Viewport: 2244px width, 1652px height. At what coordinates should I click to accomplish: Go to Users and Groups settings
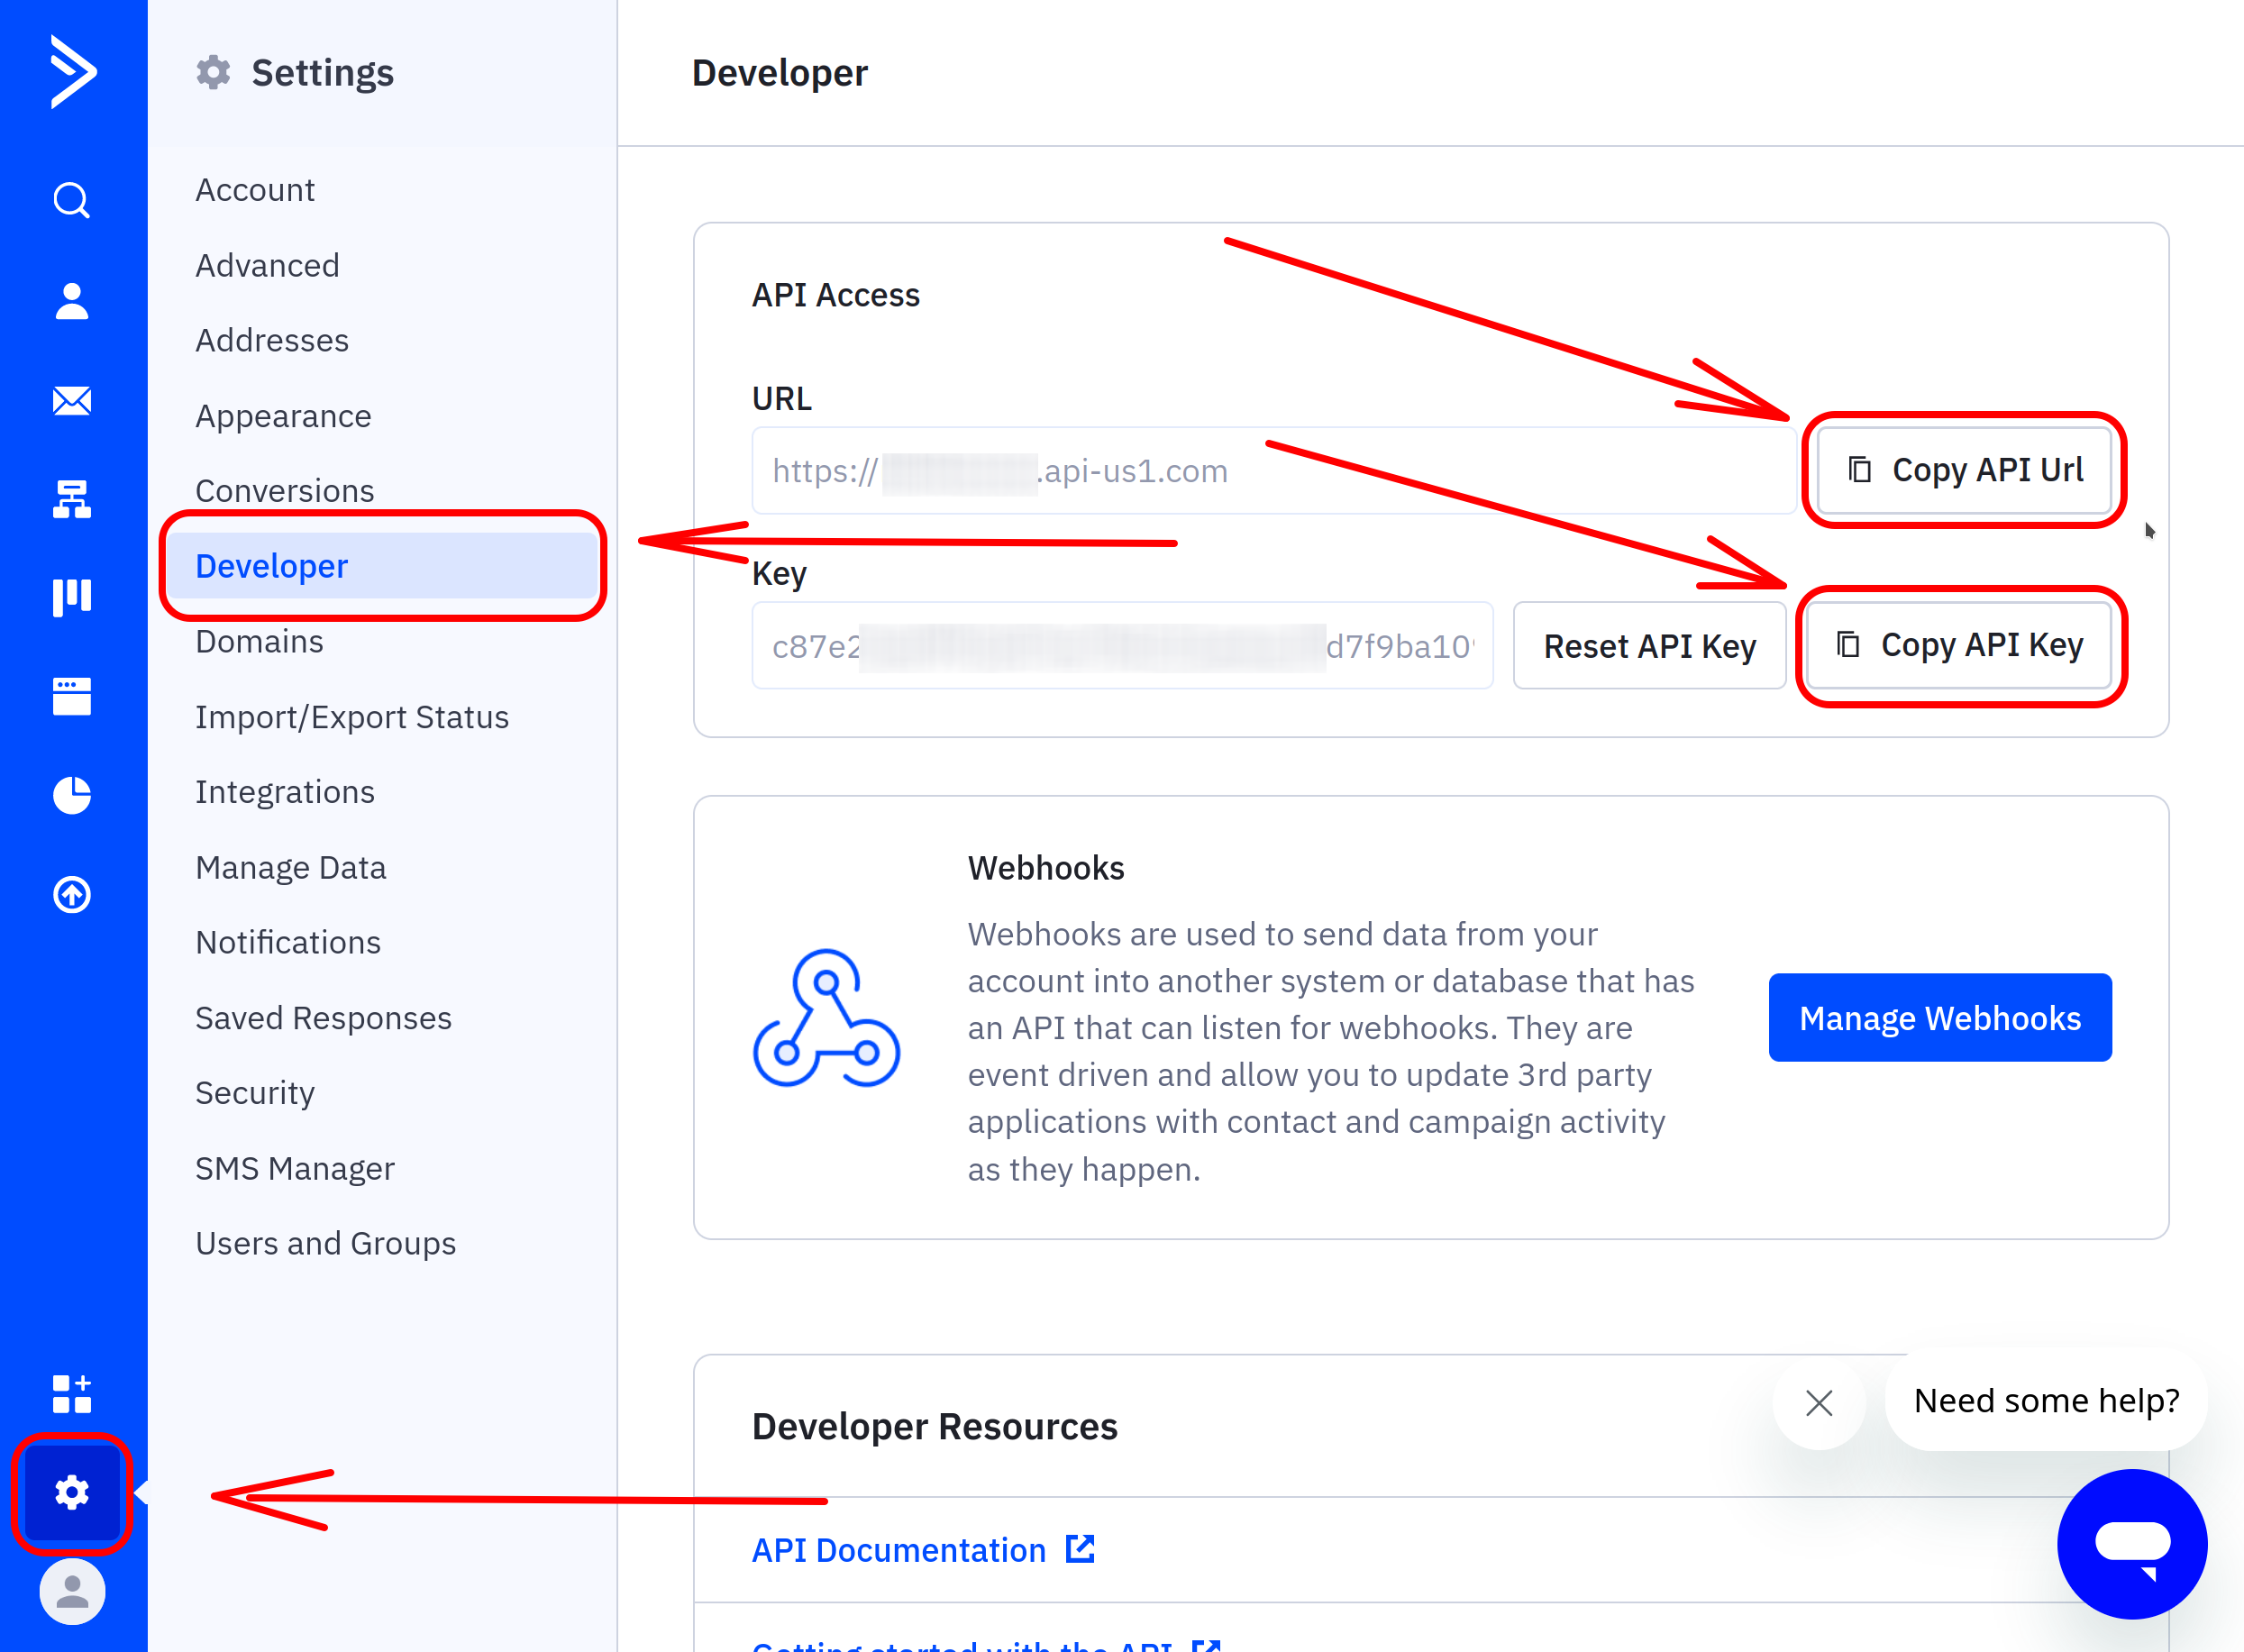click(x=325, y=1243)
